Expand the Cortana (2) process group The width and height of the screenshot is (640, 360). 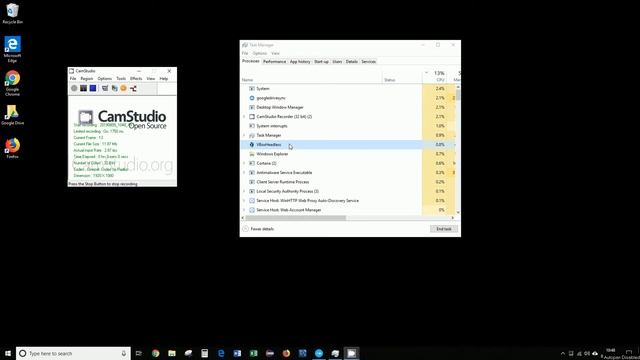tap(244, 163)
